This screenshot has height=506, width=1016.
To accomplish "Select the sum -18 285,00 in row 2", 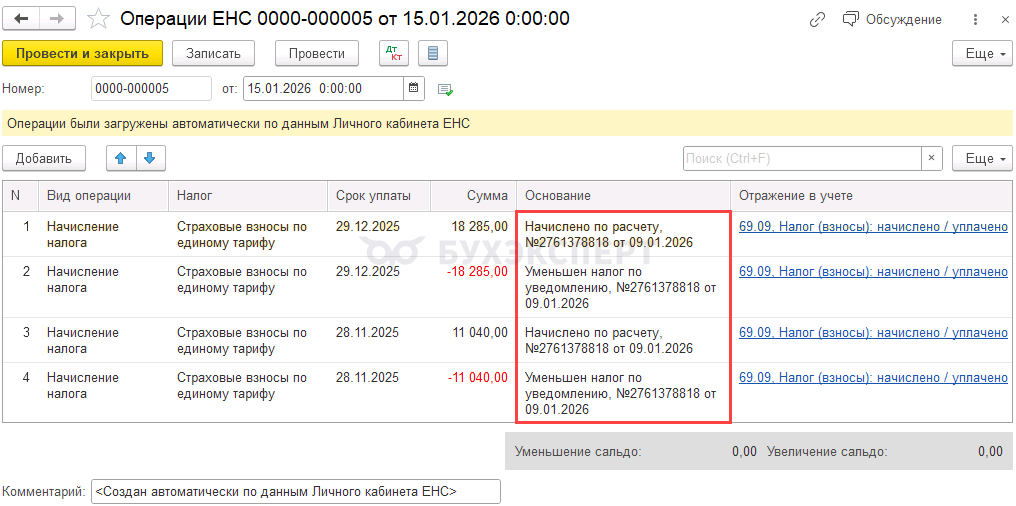I will click(478, 272).
